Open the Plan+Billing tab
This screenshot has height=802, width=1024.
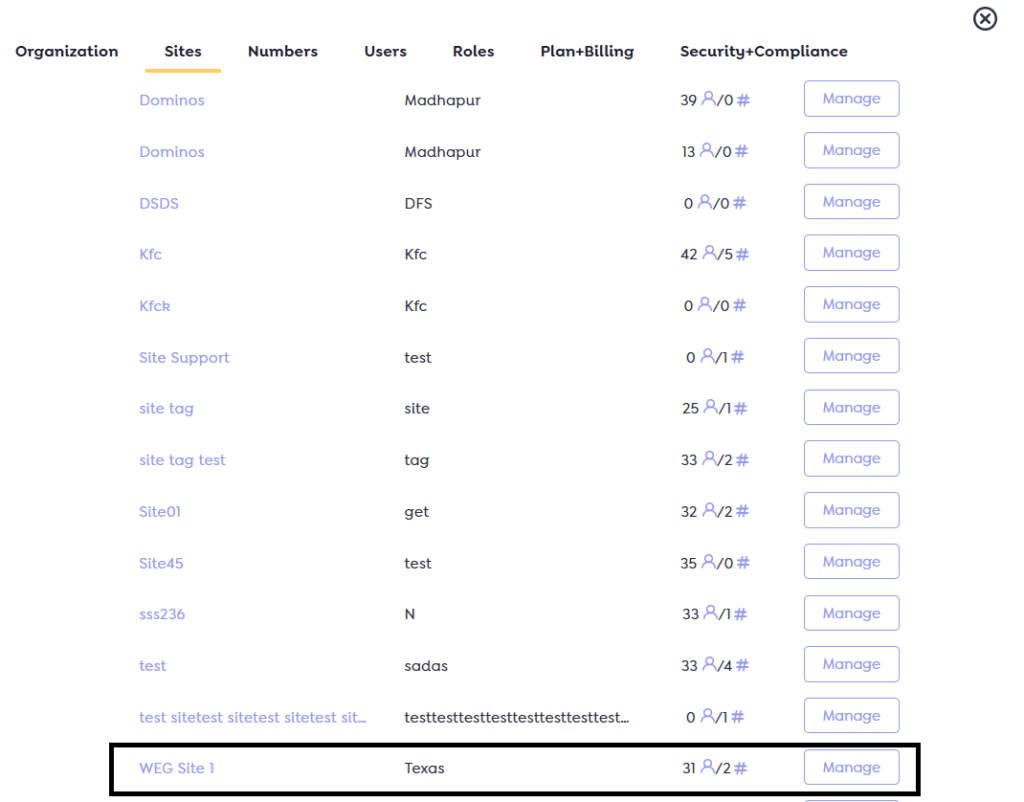pyautogui.click(x=587, y=51)
